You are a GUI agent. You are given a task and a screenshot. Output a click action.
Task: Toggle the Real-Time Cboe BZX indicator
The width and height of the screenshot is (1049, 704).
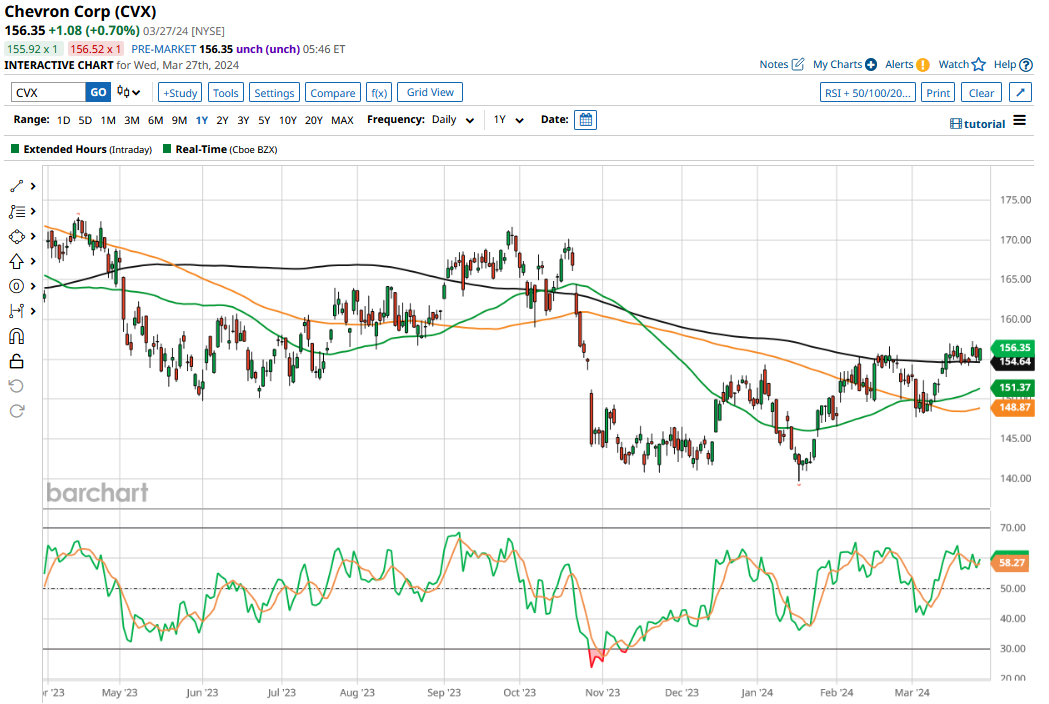pos(167,149)
